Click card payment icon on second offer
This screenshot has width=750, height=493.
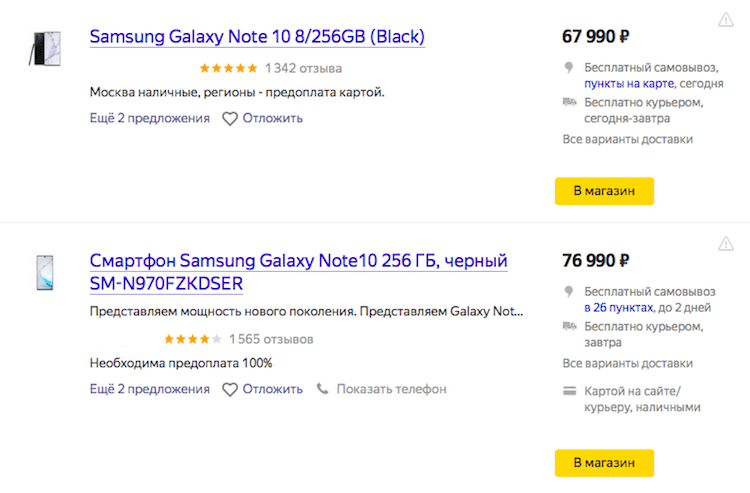click(569, 390)
